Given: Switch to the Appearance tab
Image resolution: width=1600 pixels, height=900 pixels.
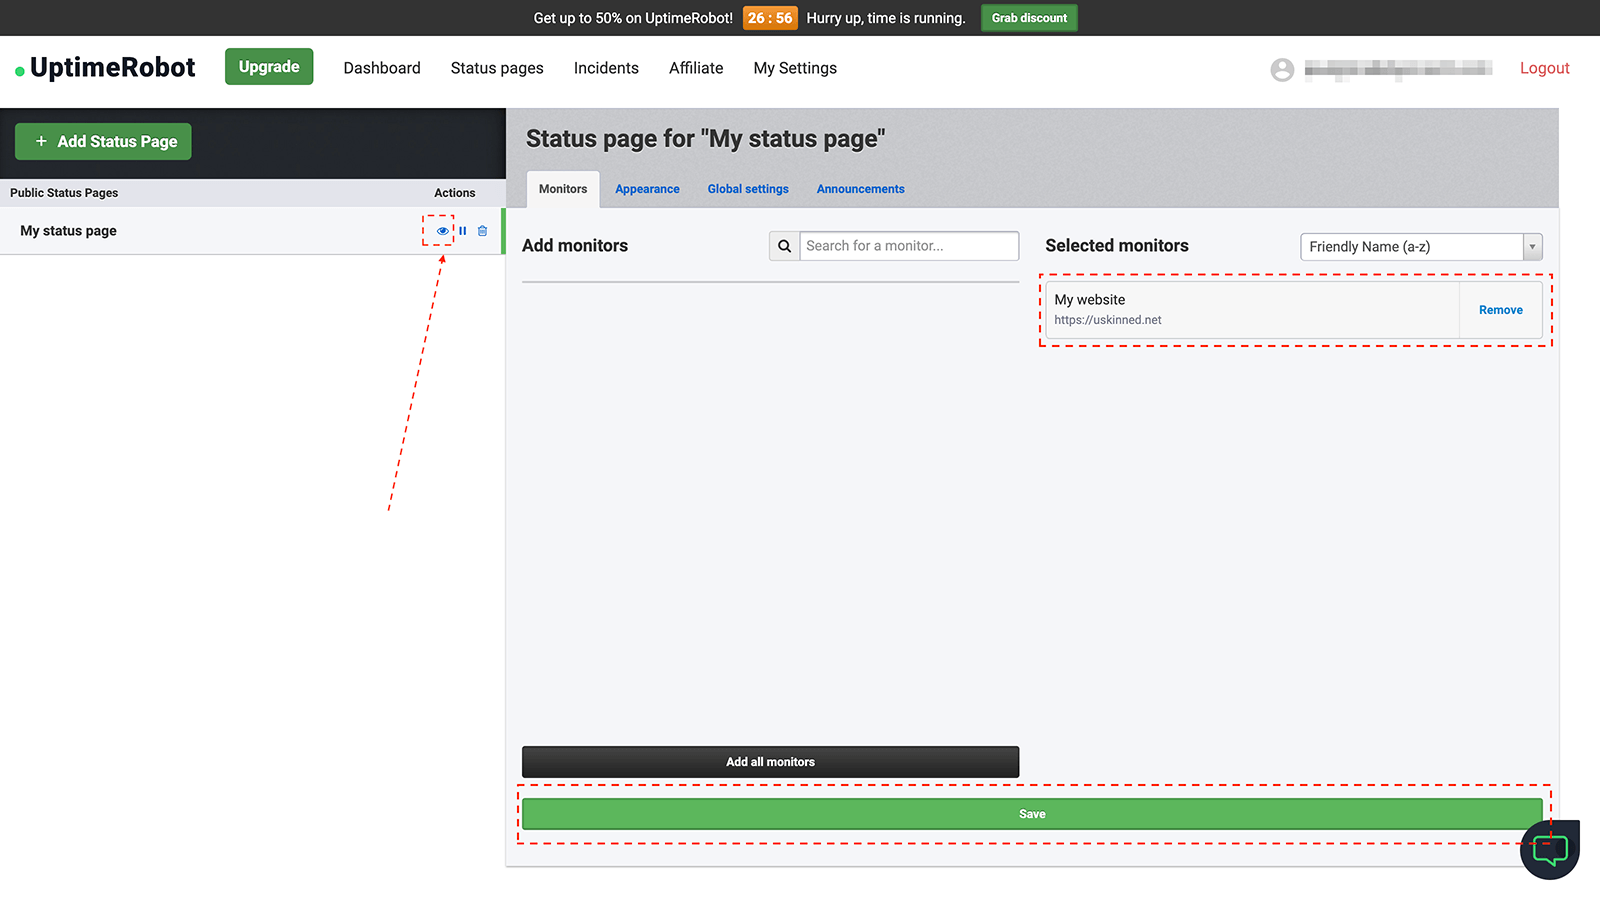Looking at the screenshot, I should [647, 189].
